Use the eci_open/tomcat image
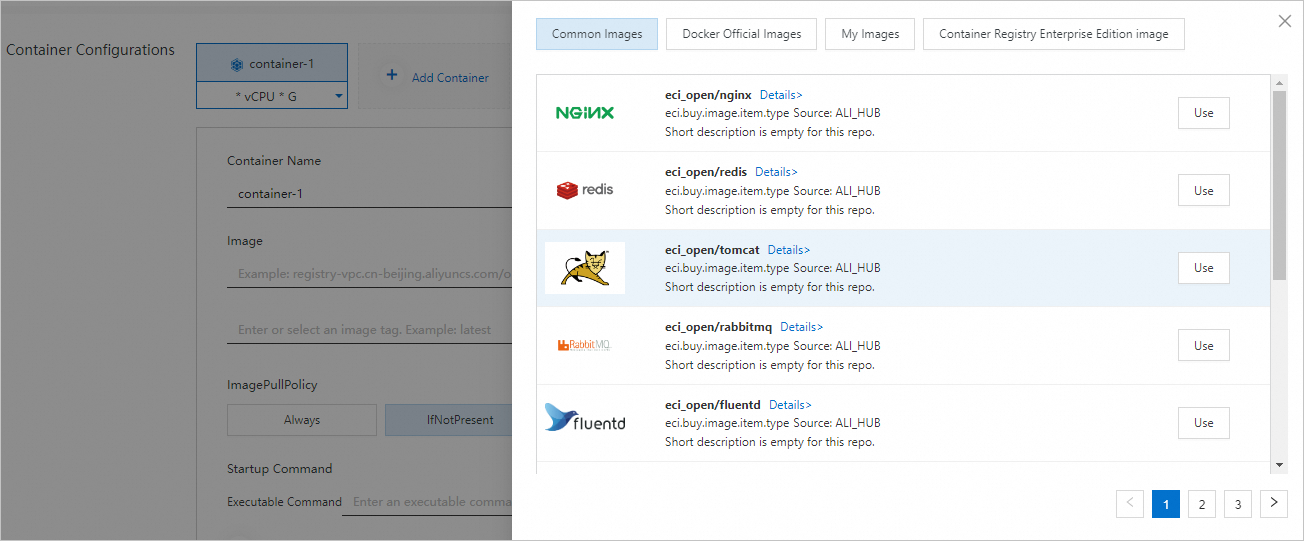This screenshot has width=1304, height=541. pos(1204,268)
